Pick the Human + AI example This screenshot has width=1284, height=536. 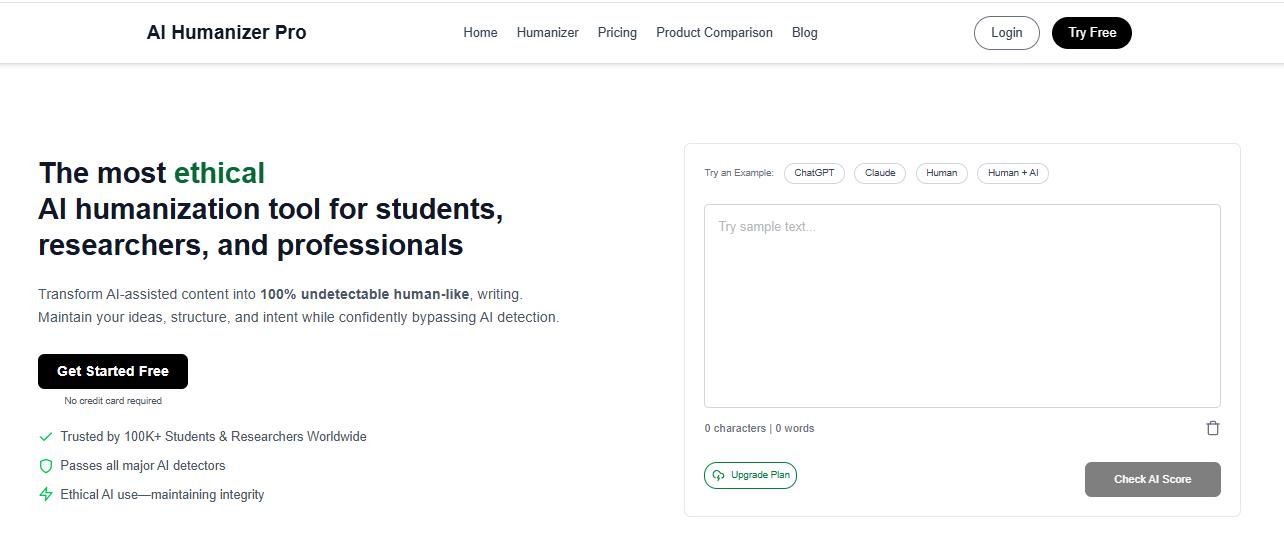pyautogui.click(x=1012, y=173)
